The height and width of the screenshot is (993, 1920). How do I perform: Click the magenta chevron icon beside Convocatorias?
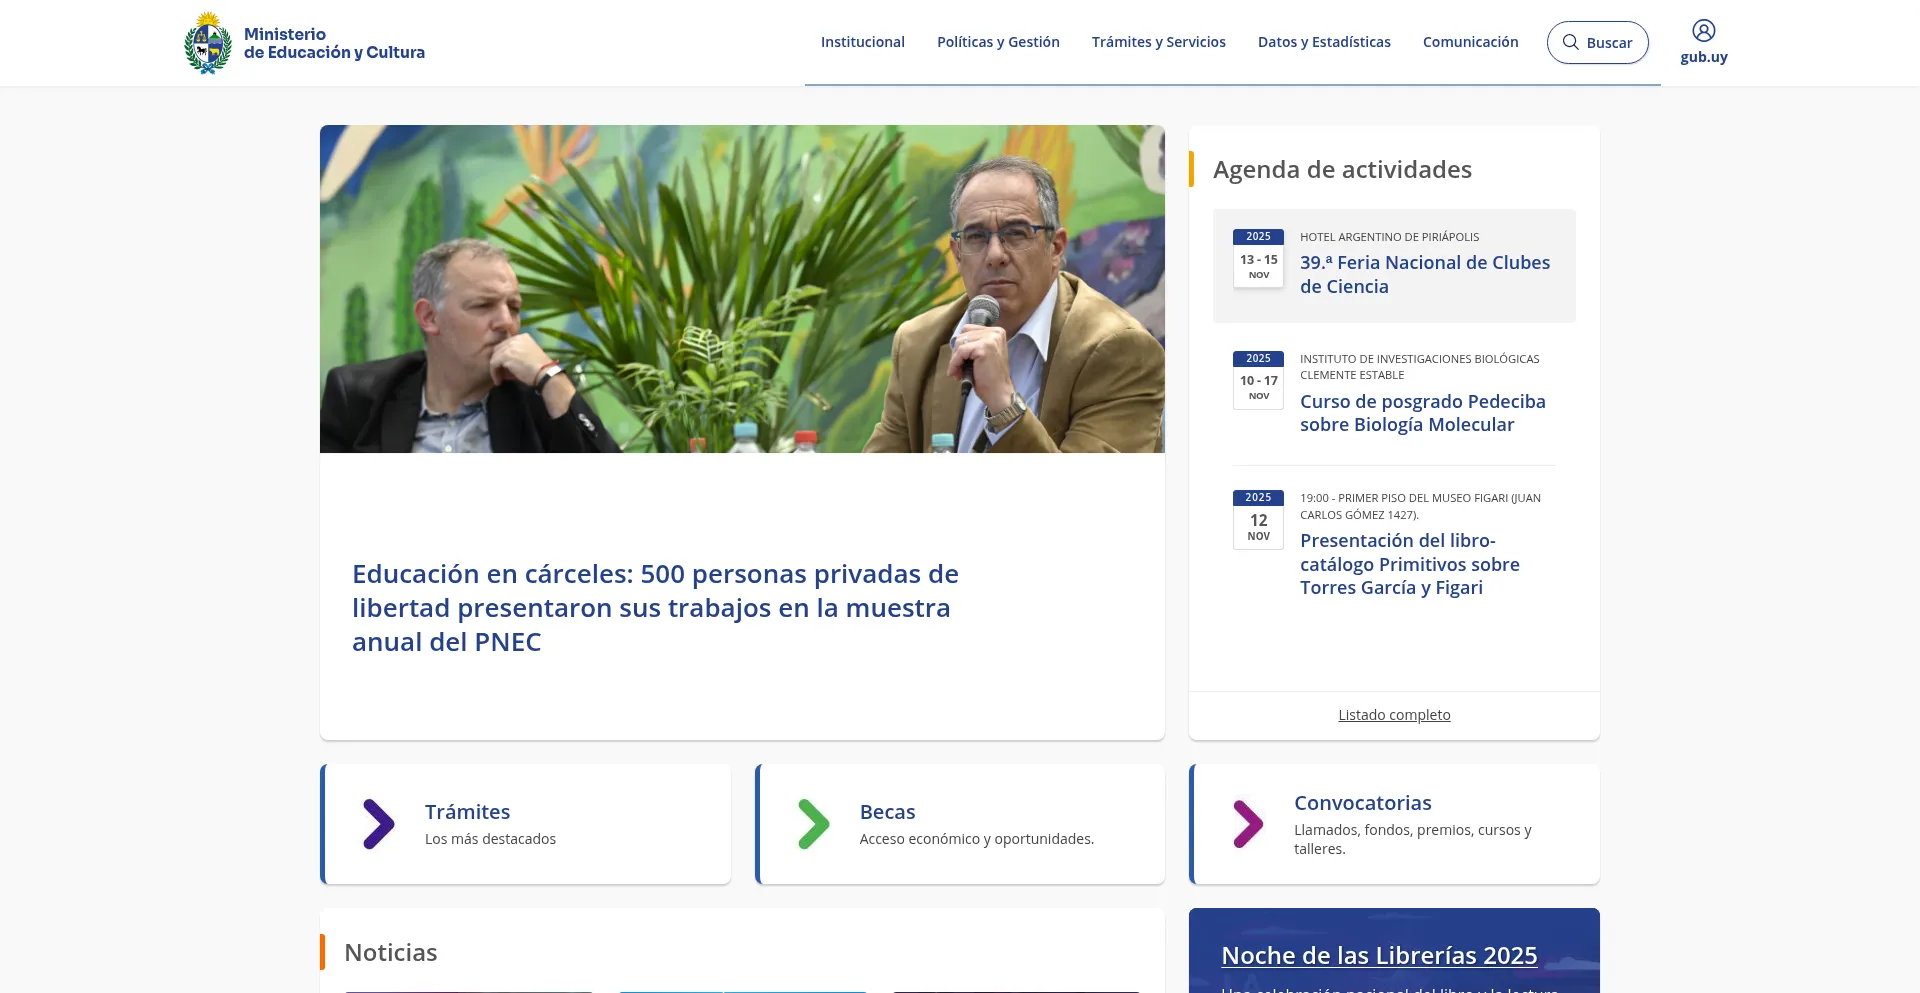click(1247, 824)
